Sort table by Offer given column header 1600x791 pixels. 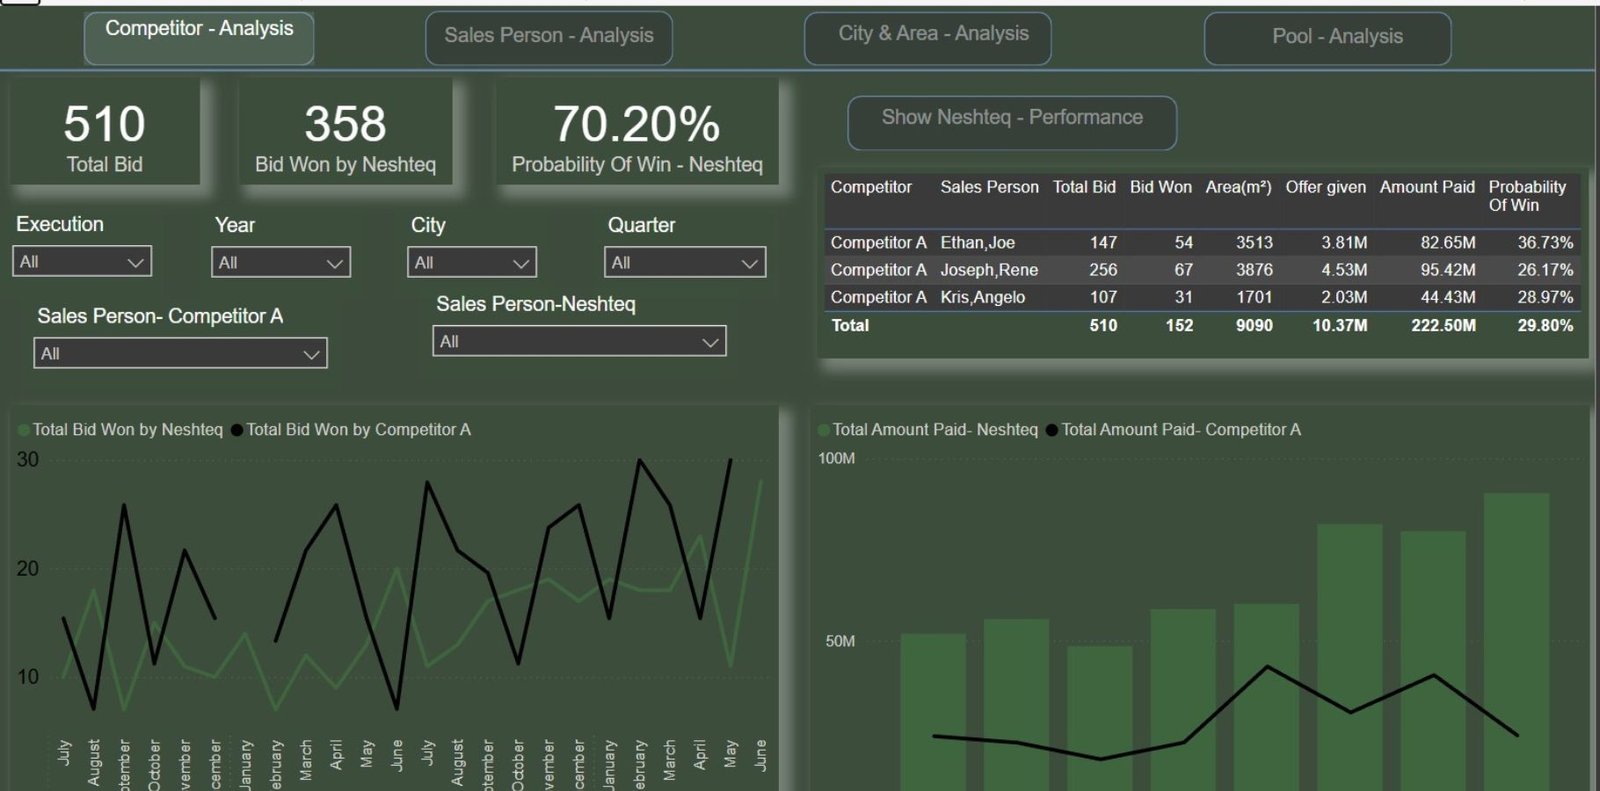click(1325, 187)
